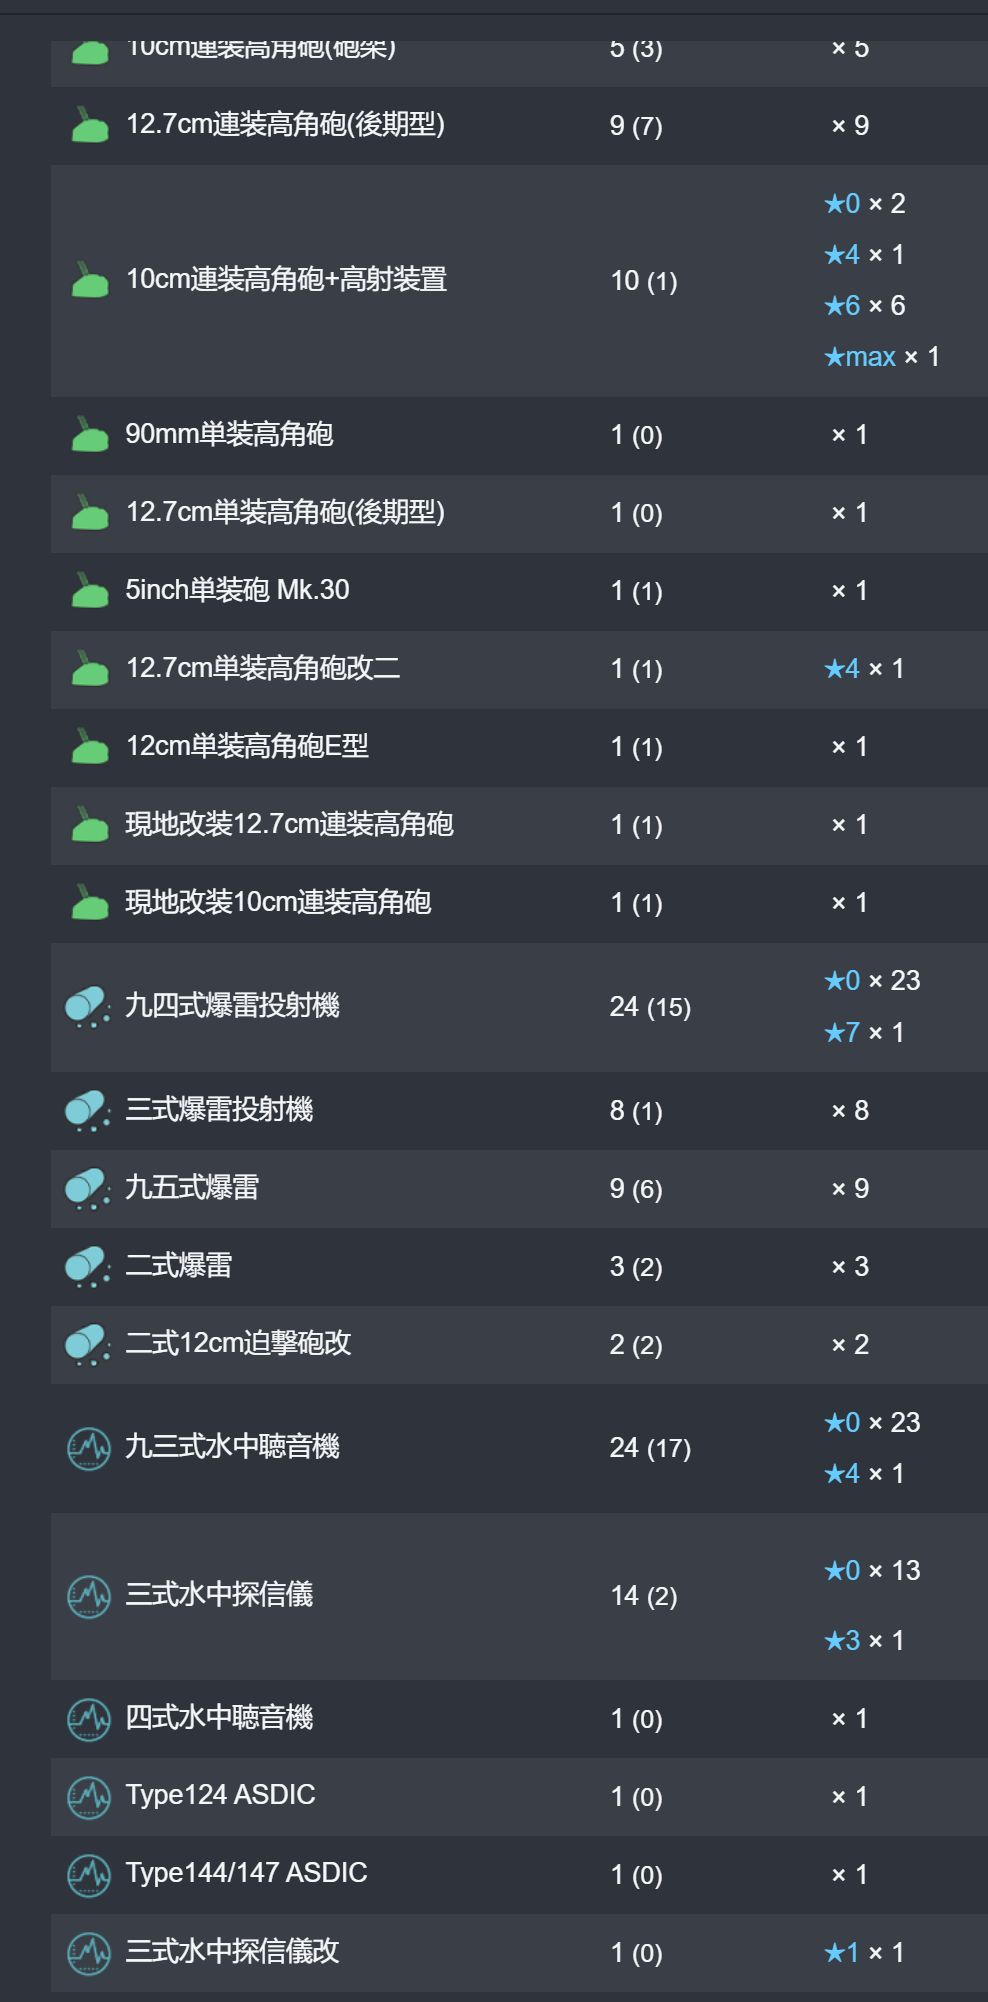Select the Type144/147 ASDIC row
The height and width of the screenshot is (2002, 988).
point(519,1874)
